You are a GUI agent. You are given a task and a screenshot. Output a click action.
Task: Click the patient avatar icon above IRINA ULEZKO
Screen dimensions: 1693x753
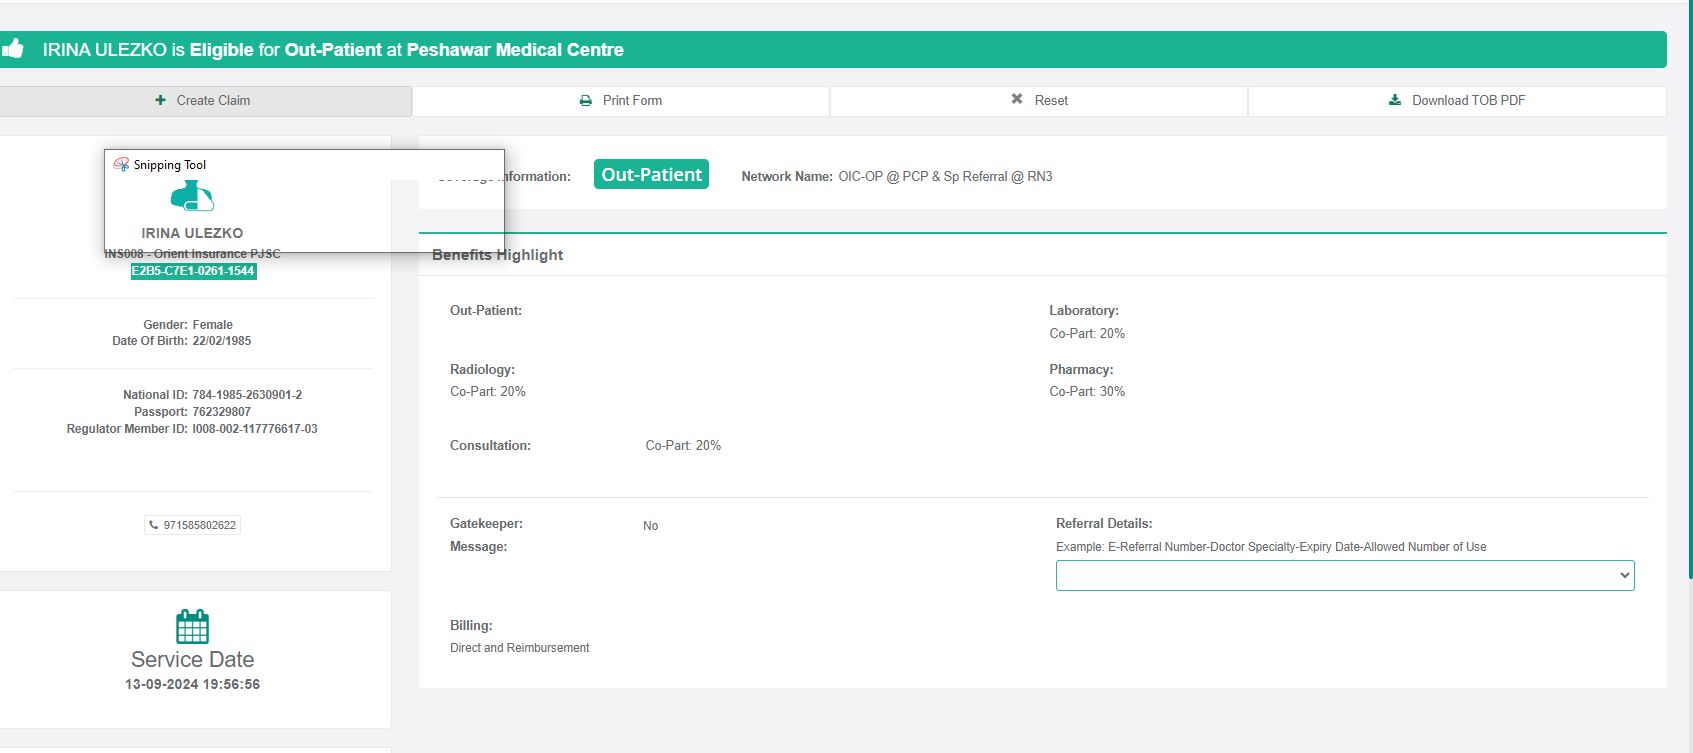click(x=192, y=196)
